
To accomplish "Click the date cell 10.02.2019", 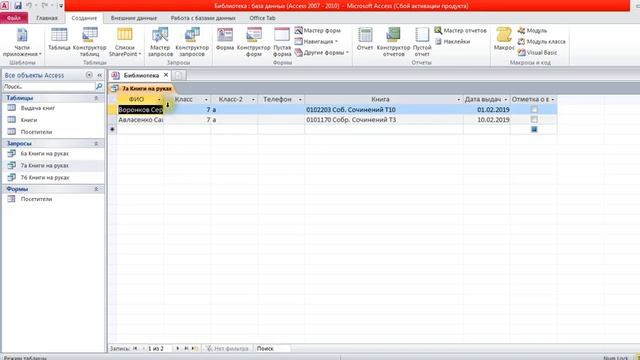I will coord(487,120).
